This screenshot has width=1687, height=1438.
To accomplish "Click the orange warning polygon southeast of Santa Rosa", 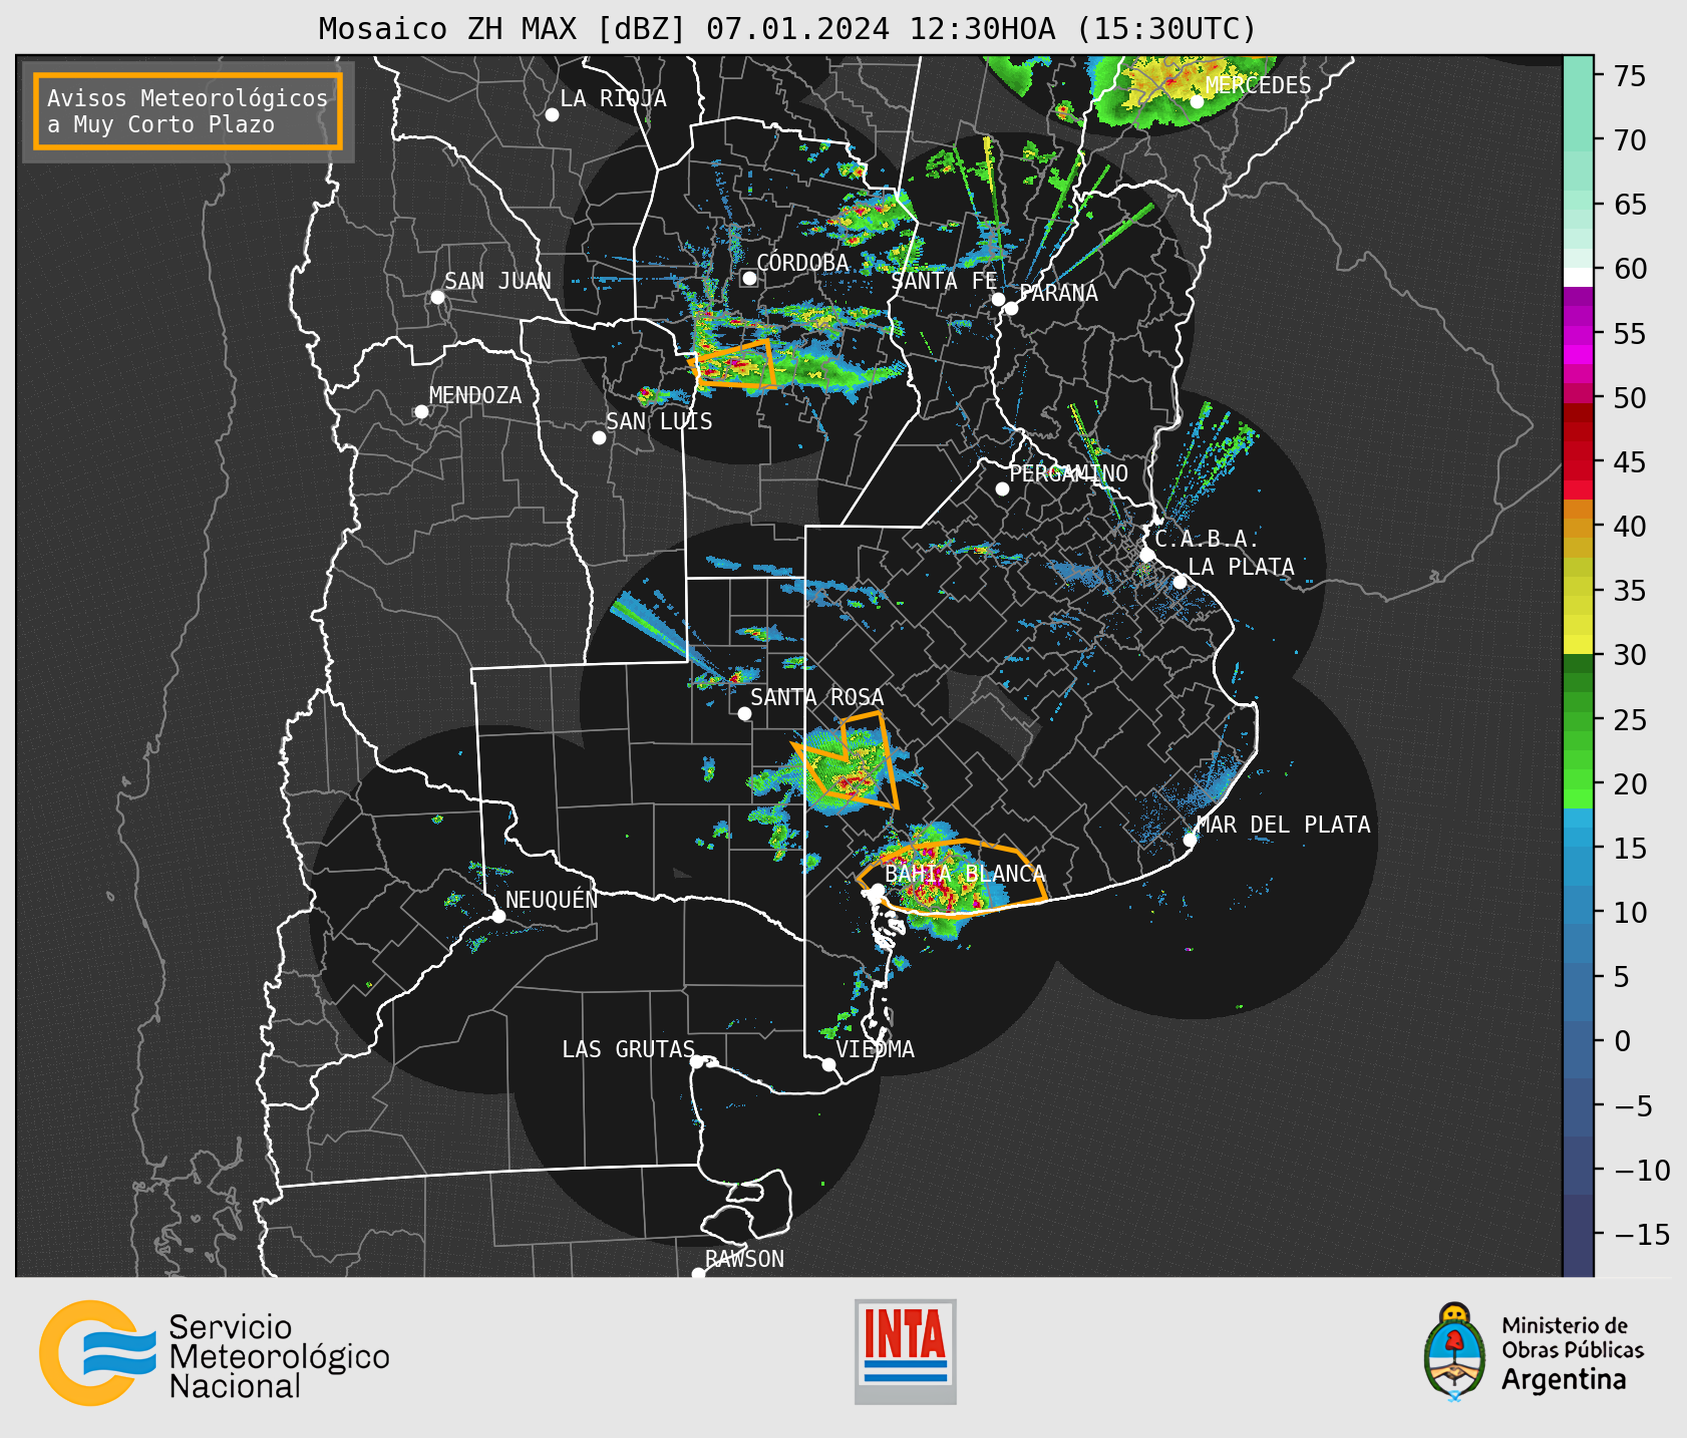I will click(x=848, y=760).
